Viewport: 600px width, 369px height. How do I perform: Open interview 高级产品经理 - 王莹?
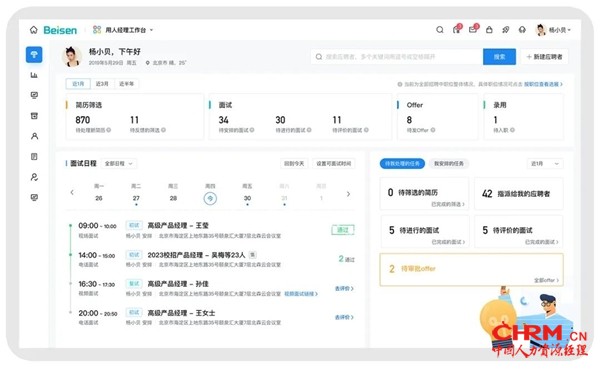pos(178,225)
